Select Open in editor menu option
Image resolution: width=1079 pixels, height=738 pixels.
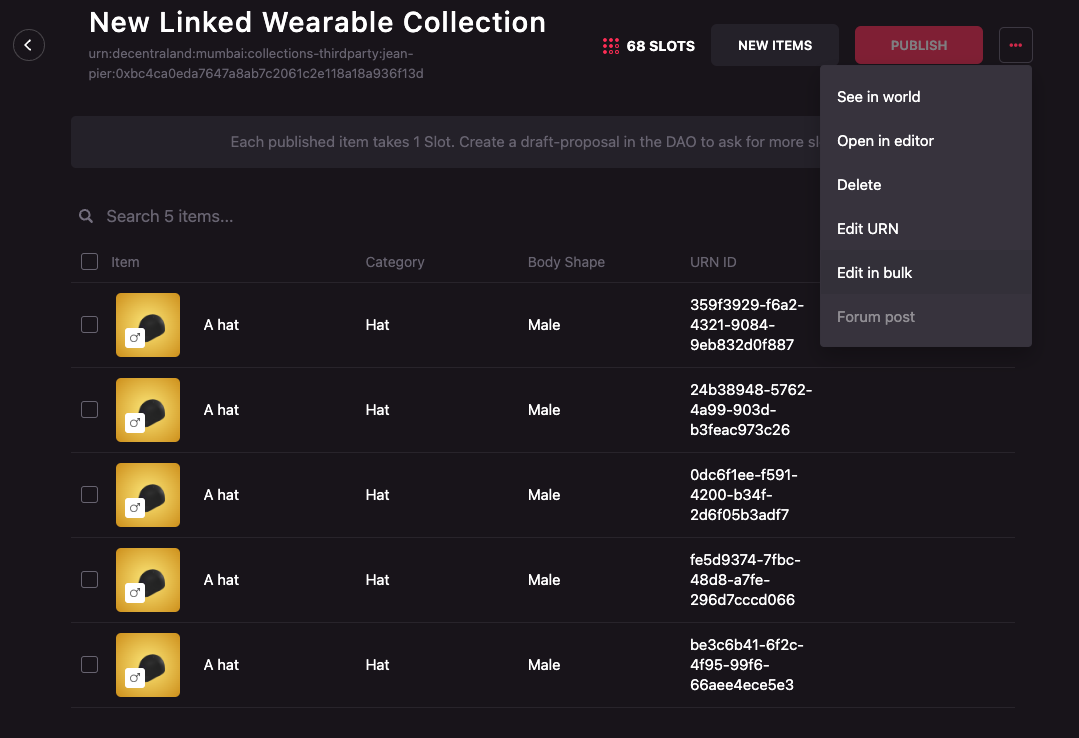coord(885,141)
